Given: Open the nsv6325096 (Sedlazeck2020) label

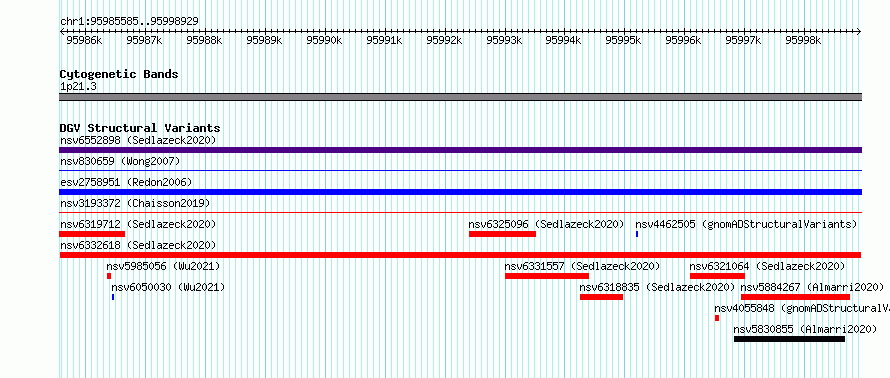Looking at the screenshot, I should (x=546, y=224).
